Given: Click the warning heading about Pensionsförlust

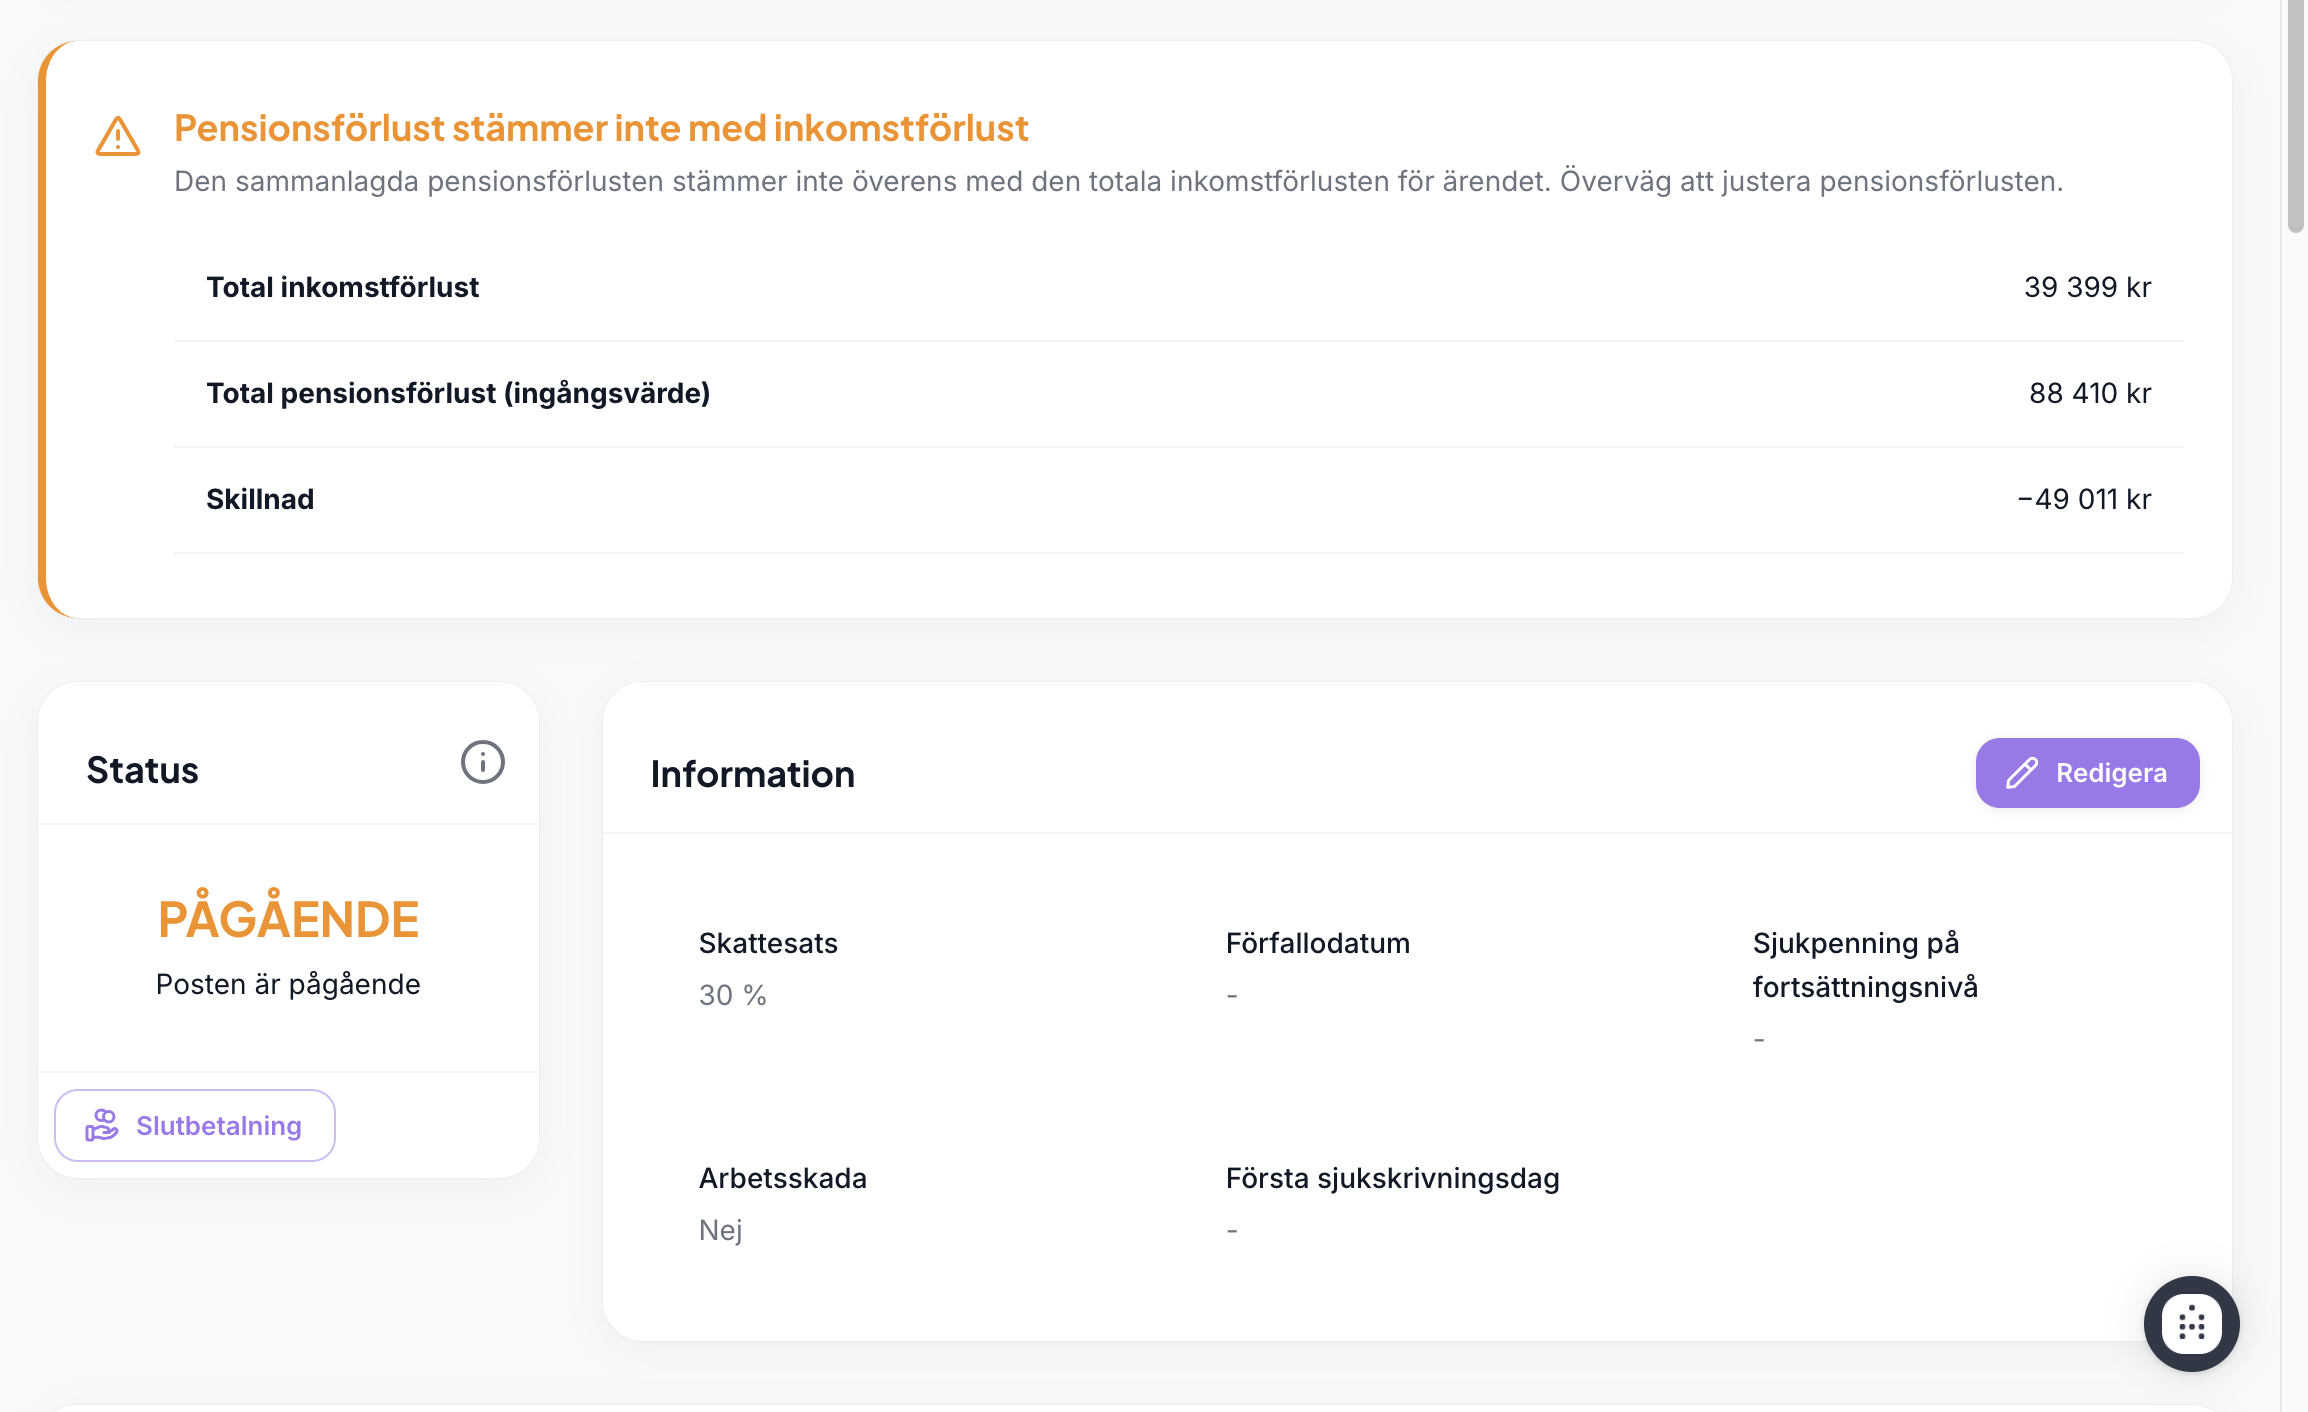Looking at the screenshot, I should (601, 129).
